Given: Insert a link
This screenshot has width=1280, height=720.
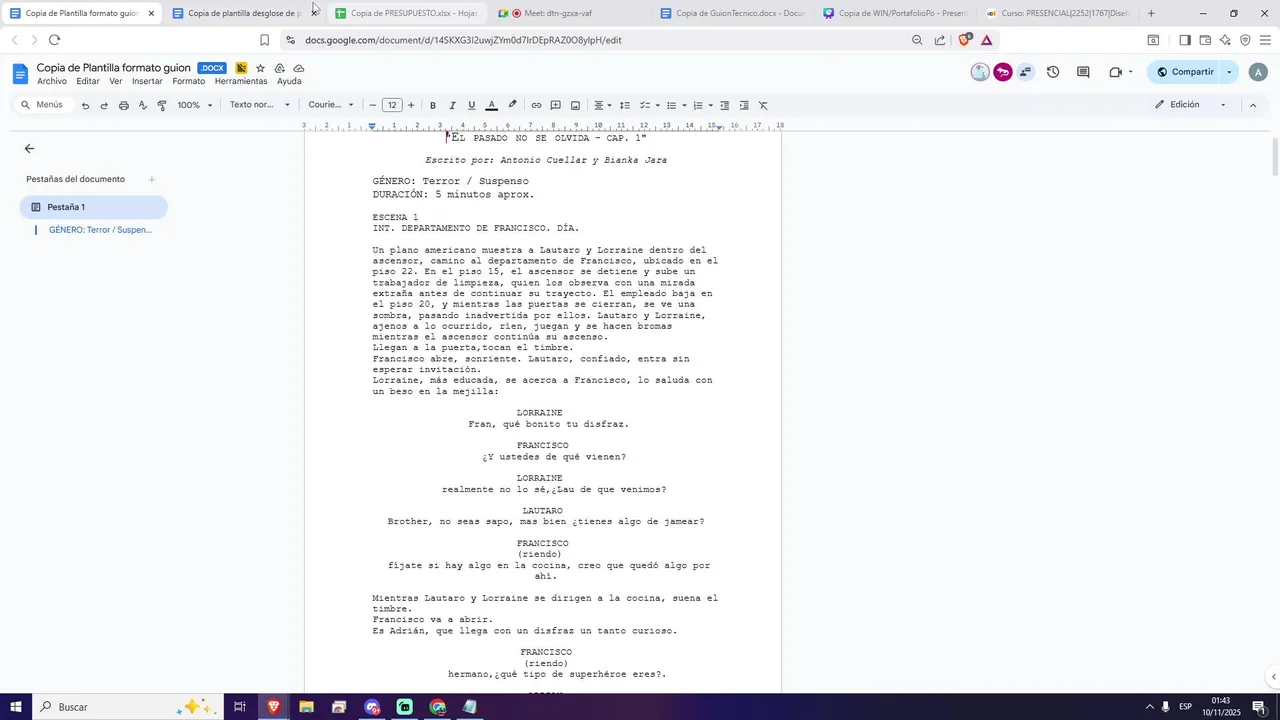Looking at the screenshot, I should tap(536, 105).
